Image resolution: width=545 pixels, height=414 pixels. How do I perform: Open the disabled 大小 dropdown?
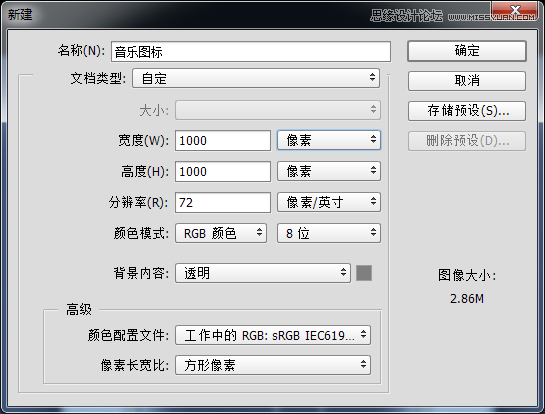click(278, 110)
